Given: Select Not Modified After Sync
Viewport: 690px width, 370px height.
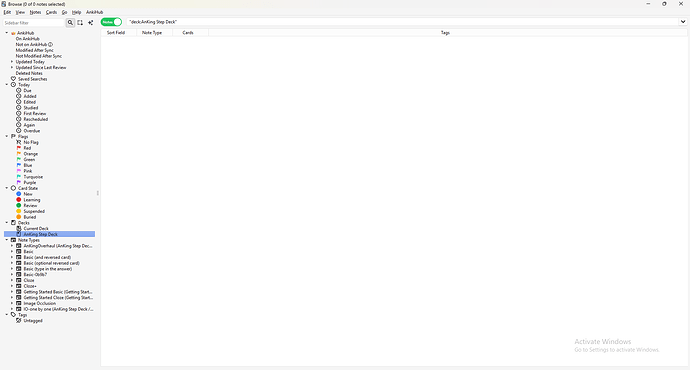Looking at the screenshot, I should (39, 56).
